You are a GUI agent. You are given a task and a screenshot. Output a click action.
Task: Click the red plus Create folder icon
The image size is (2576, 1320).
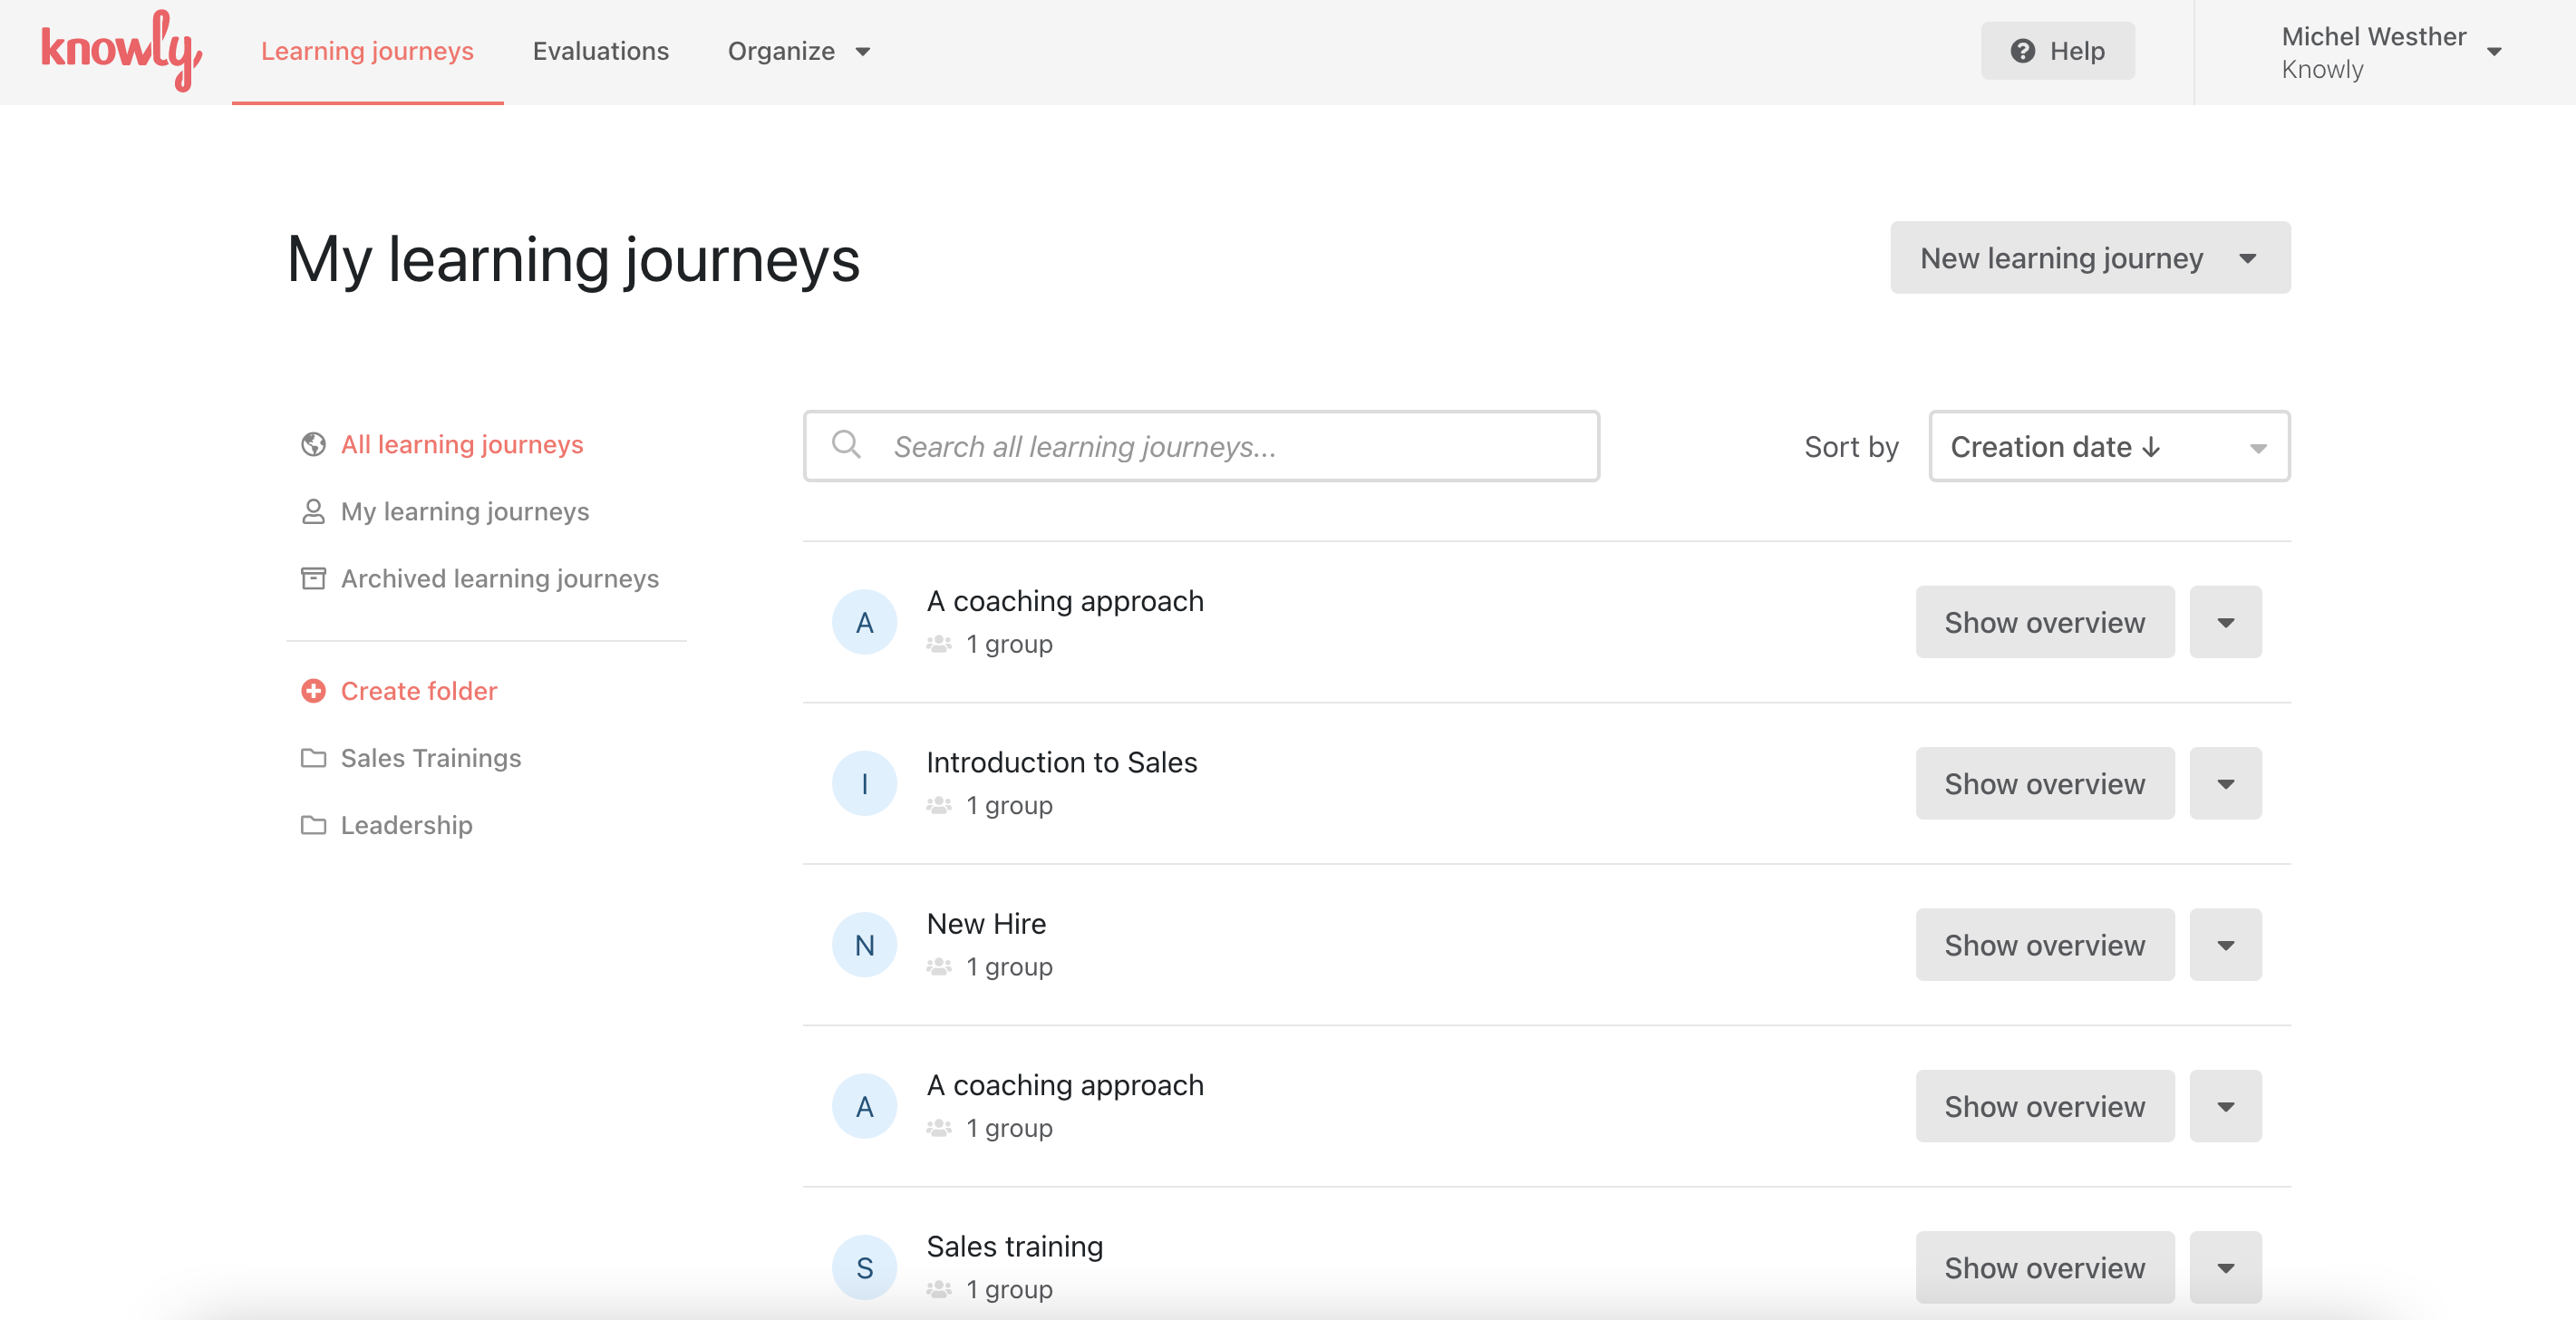[x=313, y=691]
